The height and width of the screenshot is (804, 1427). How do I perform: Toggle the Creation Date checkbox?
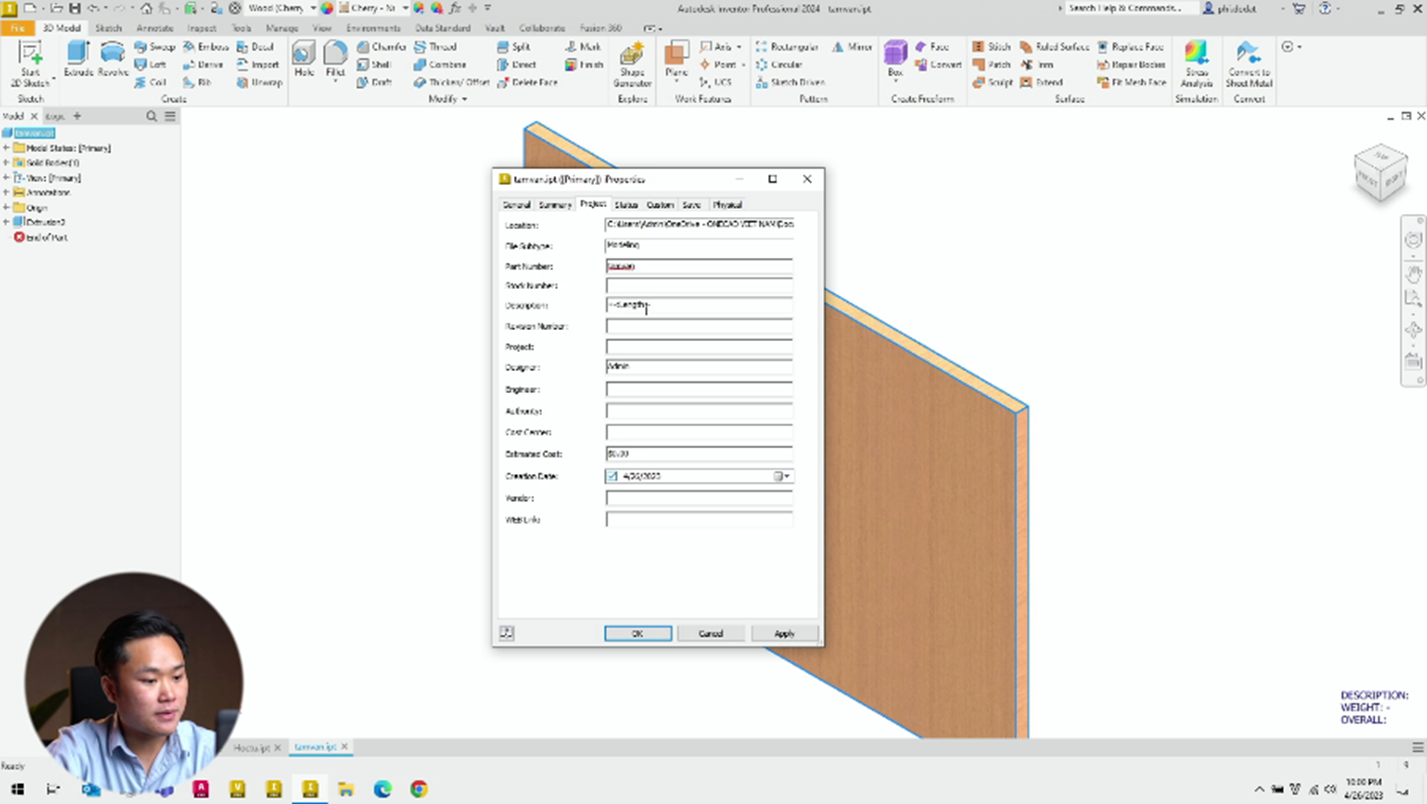[x=612, y=477]
